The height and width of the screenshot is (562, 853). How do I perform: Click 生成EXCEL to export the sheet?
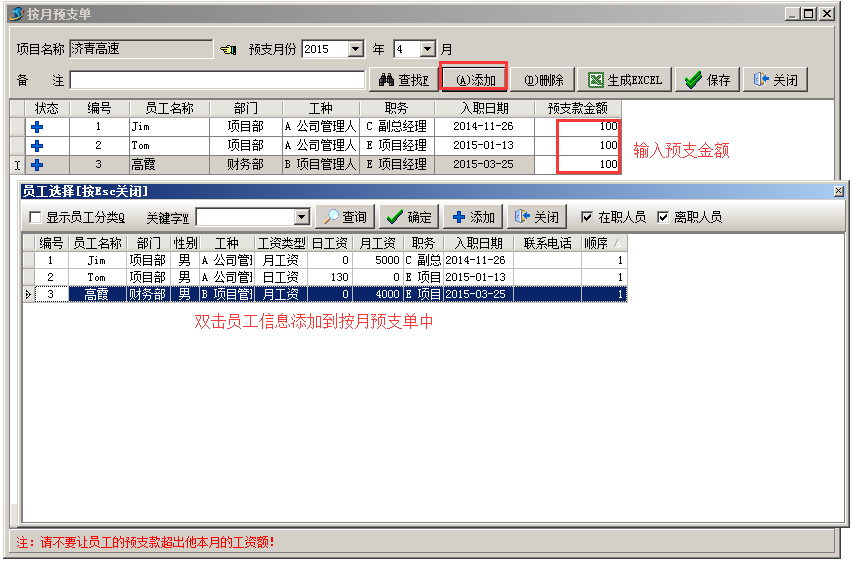(x=625, y=80)
